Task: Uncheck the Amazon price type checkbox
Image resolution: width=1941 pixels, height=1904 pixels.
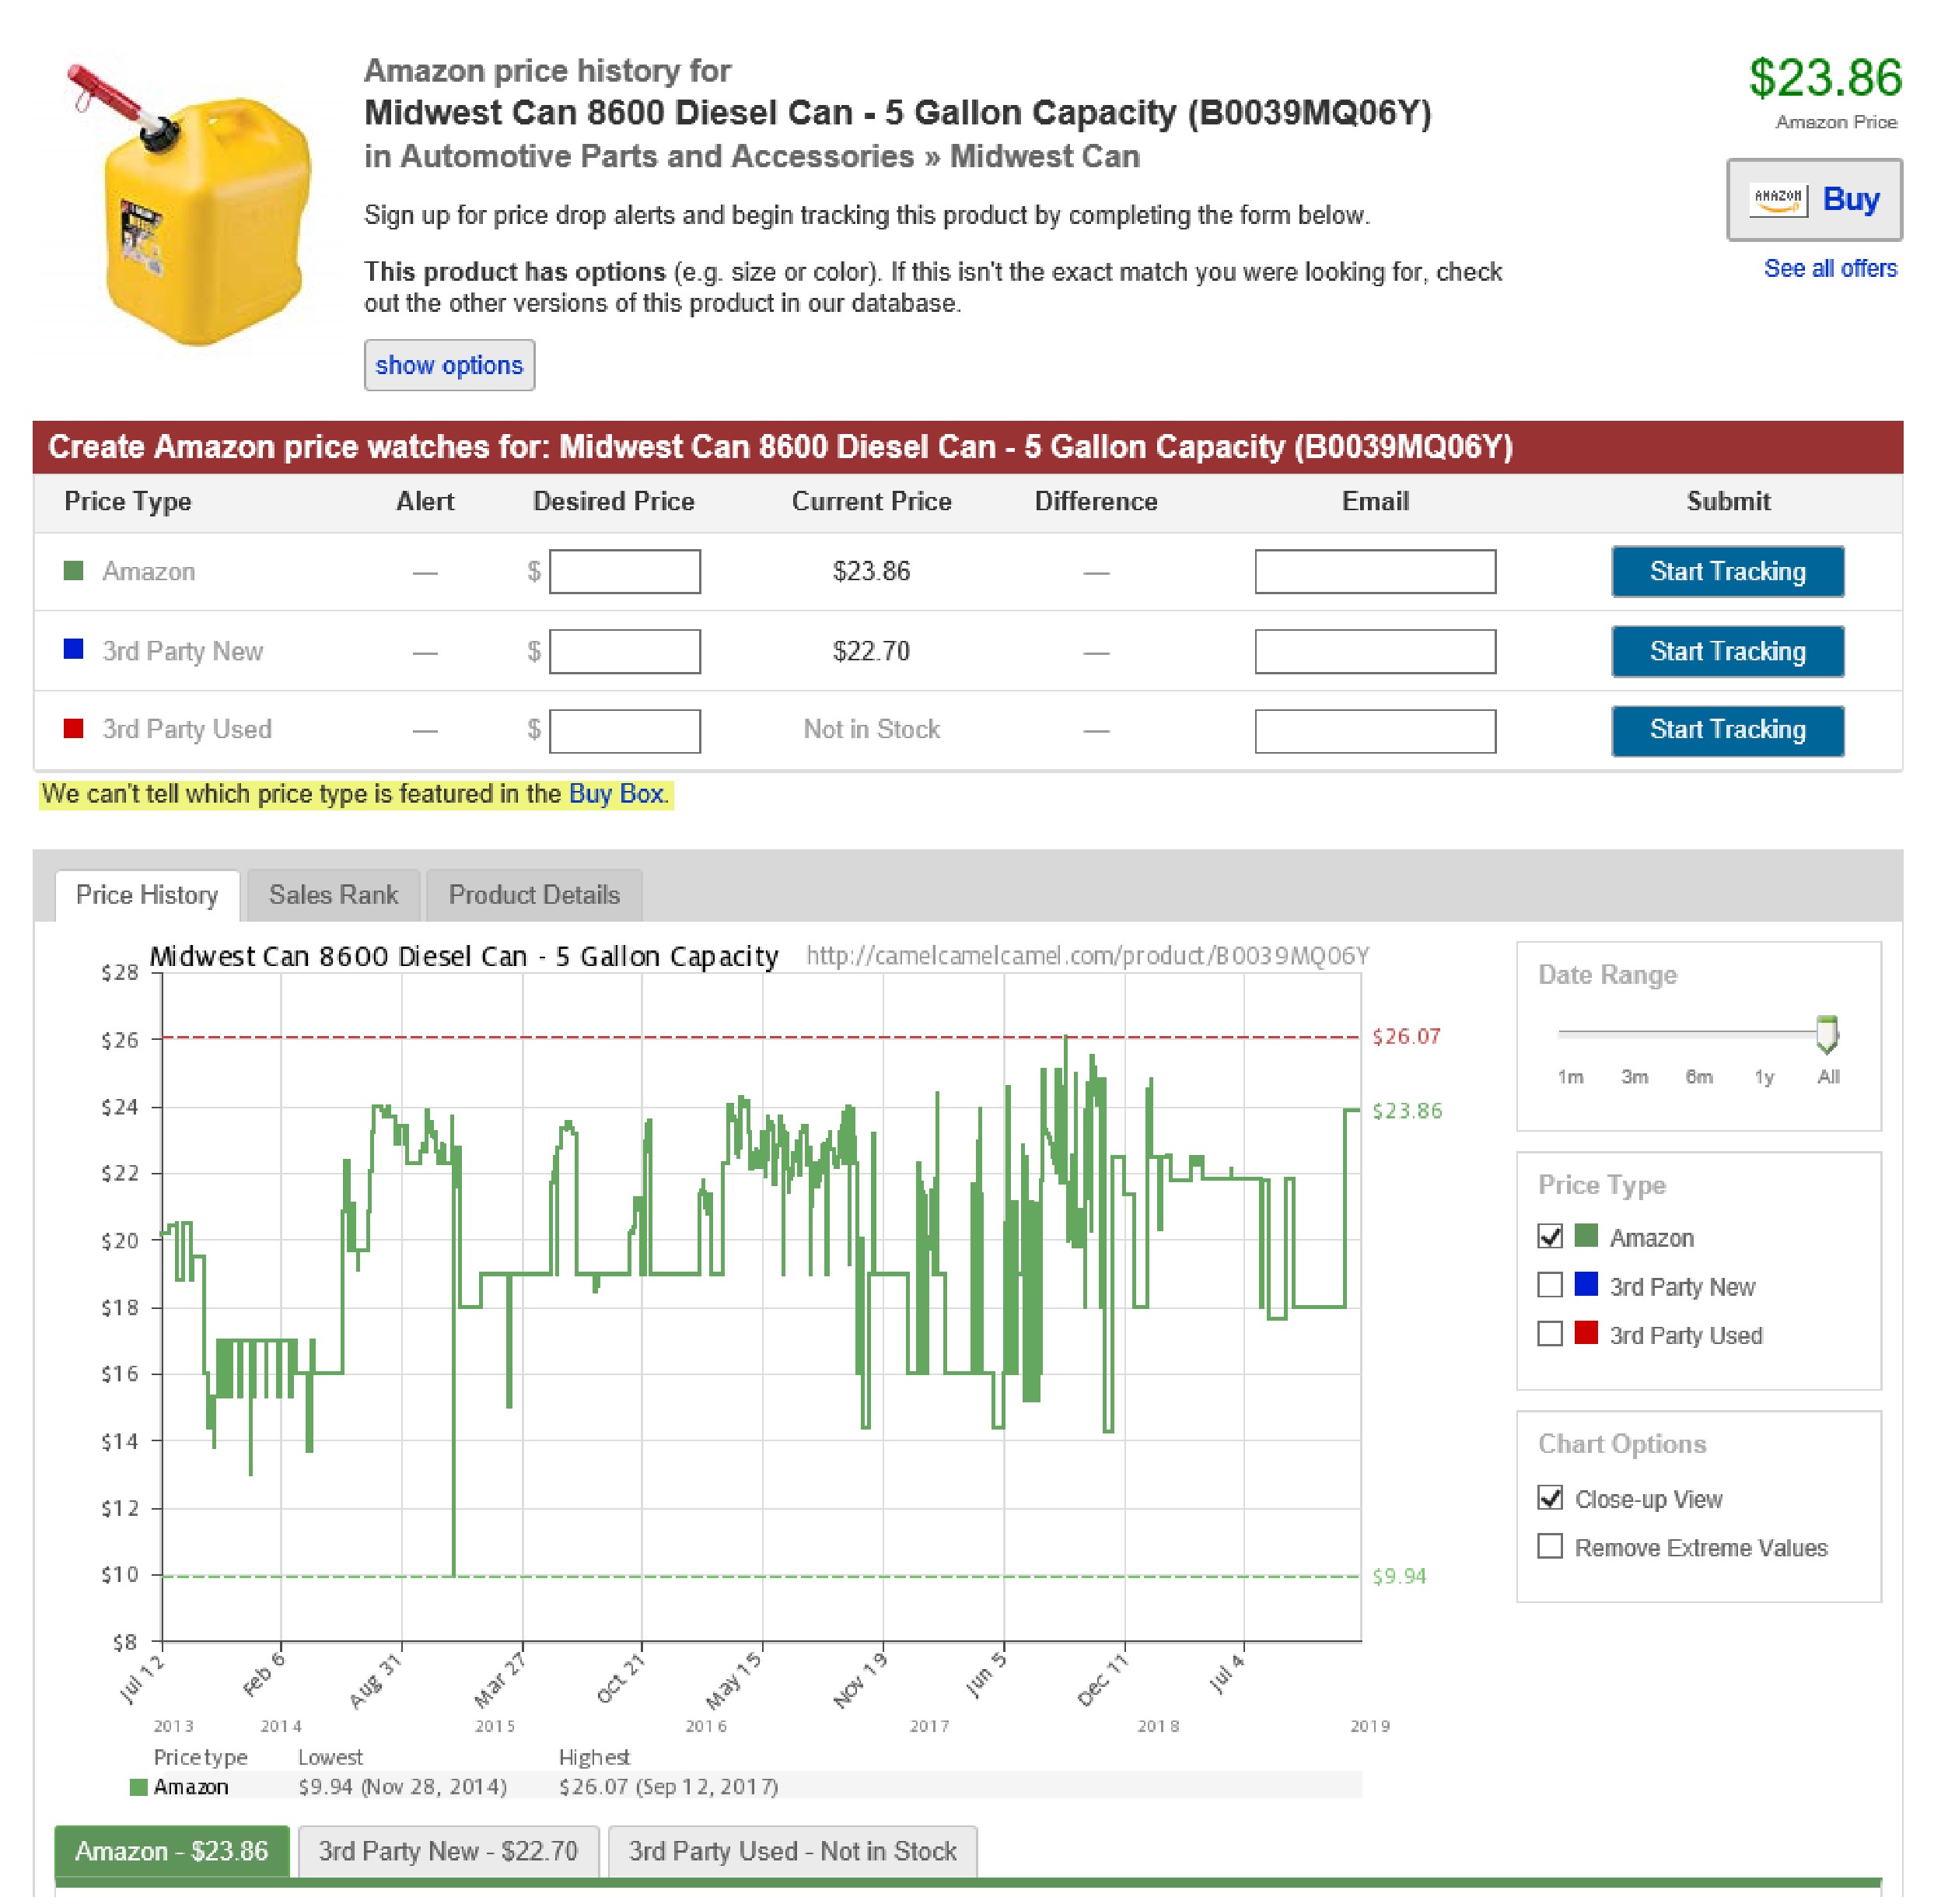Action: [x=1550, y=1237]
